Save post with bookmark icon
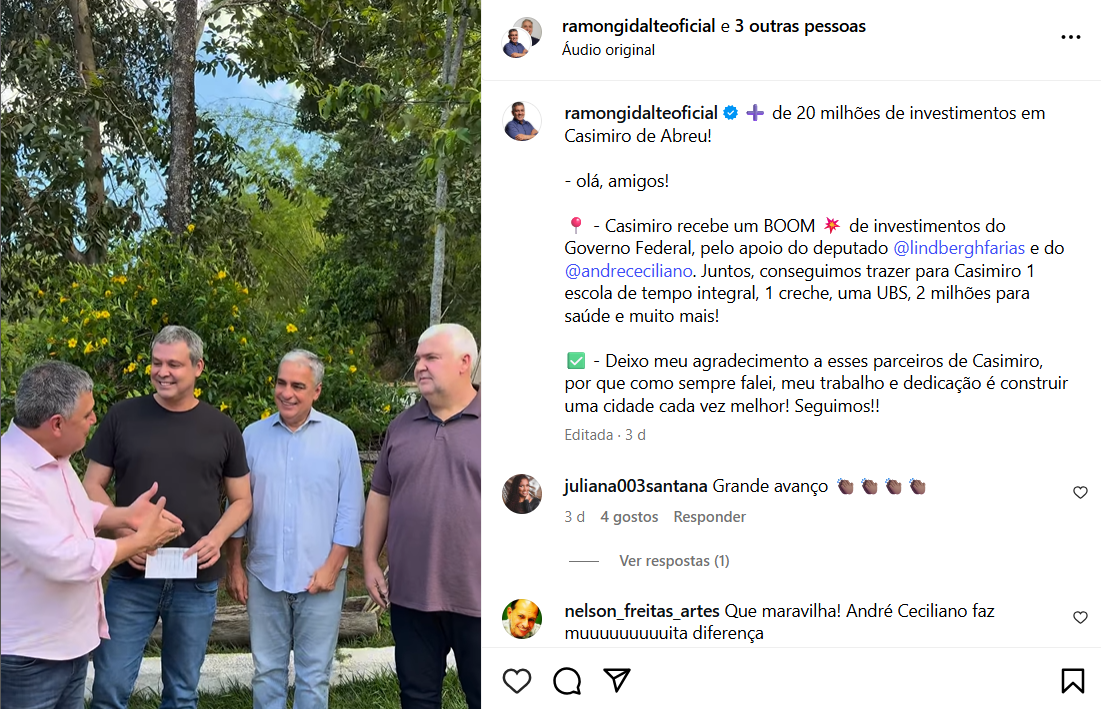Image resolution: width=1101 pixels, height=709 pixels. click(x=1072, y=681)
